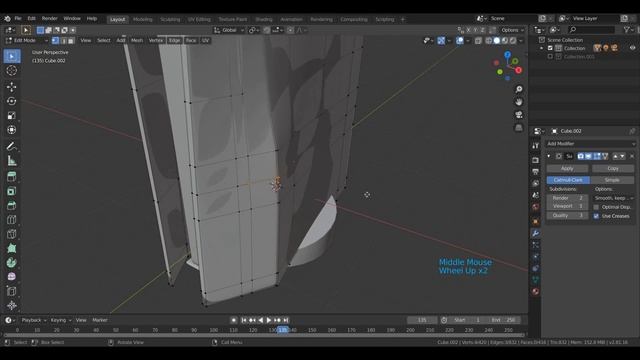Toggle X-ray view button
Viewport: 640px width, 360px height.
(478, 40)
